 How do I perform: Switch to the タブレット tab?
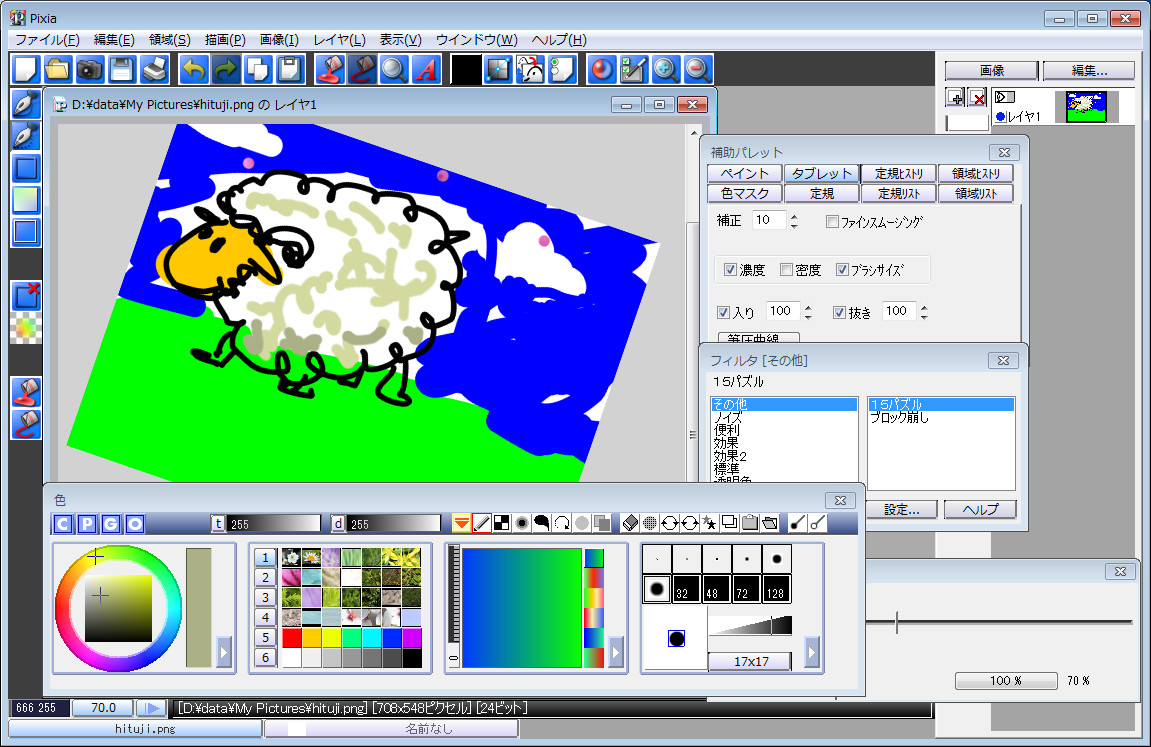821,172
